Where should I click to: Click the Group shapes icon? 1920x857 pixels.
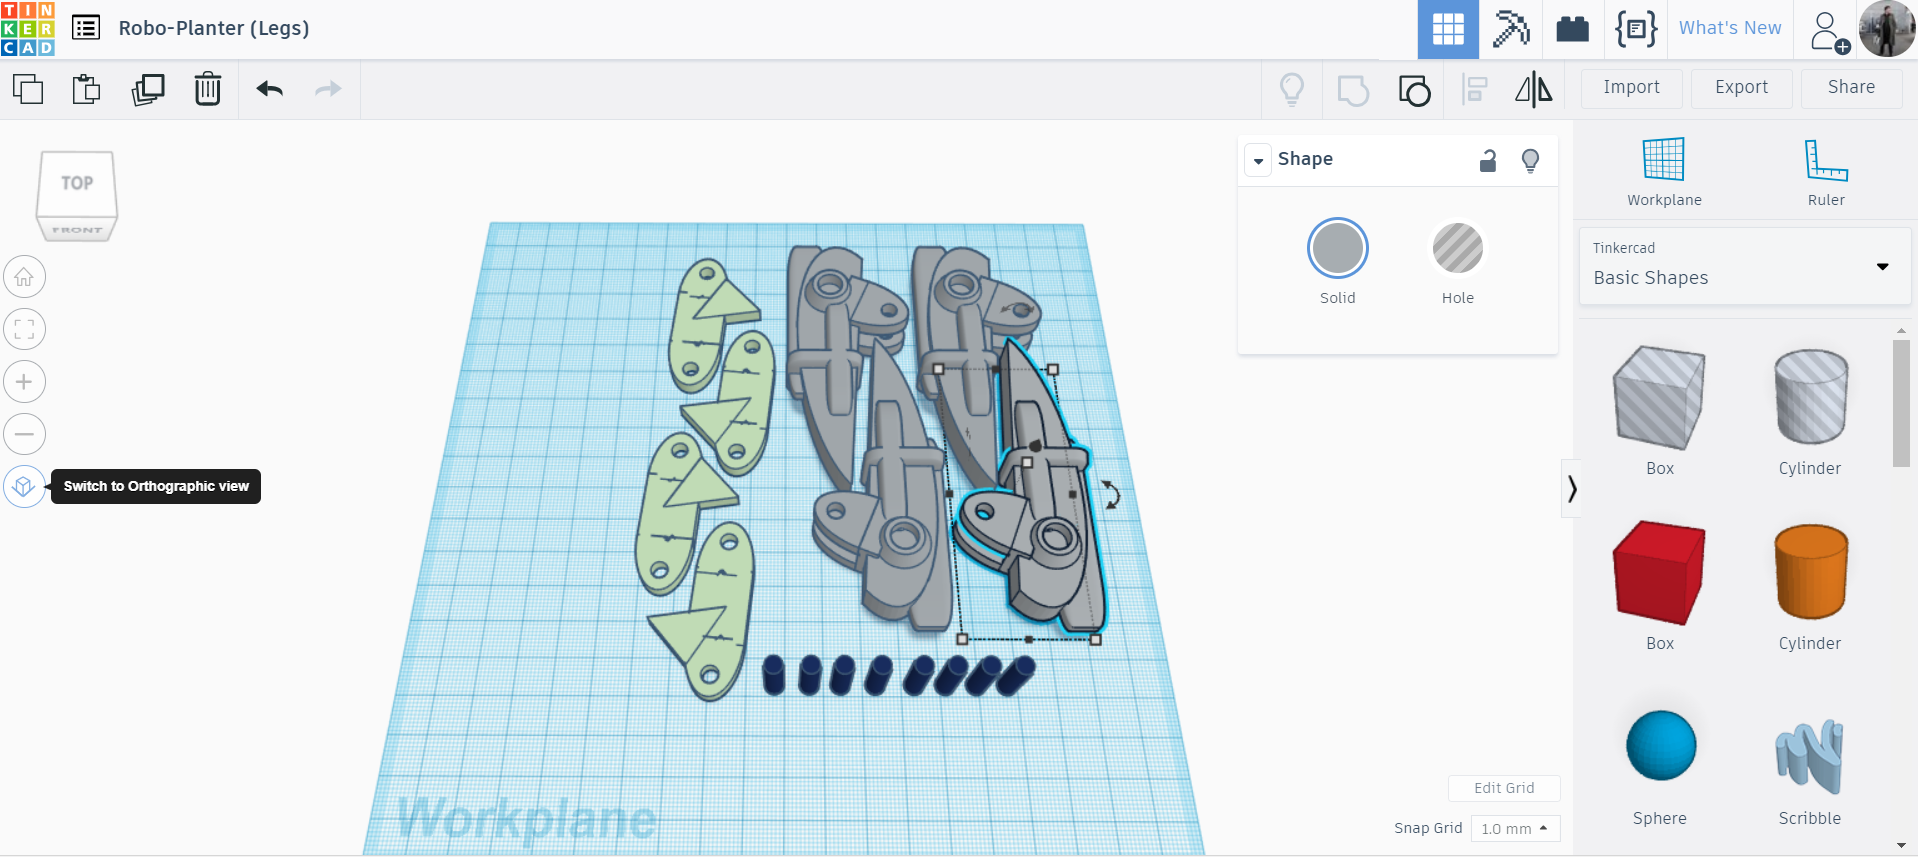1353,90
